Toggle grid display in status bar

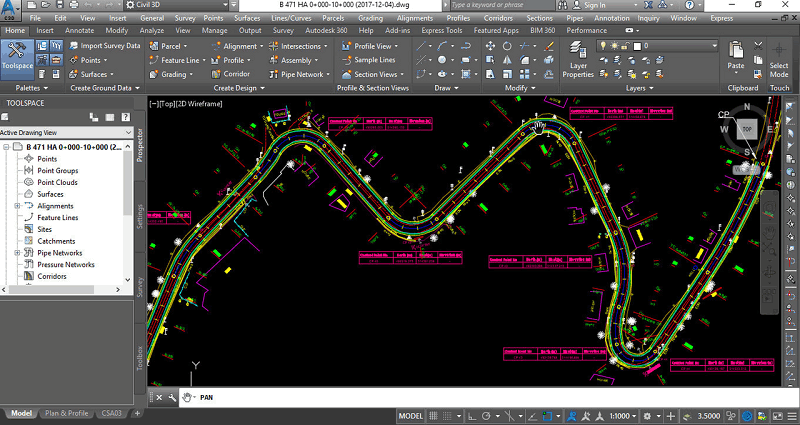pyautogui.click(x=433, y=416)
